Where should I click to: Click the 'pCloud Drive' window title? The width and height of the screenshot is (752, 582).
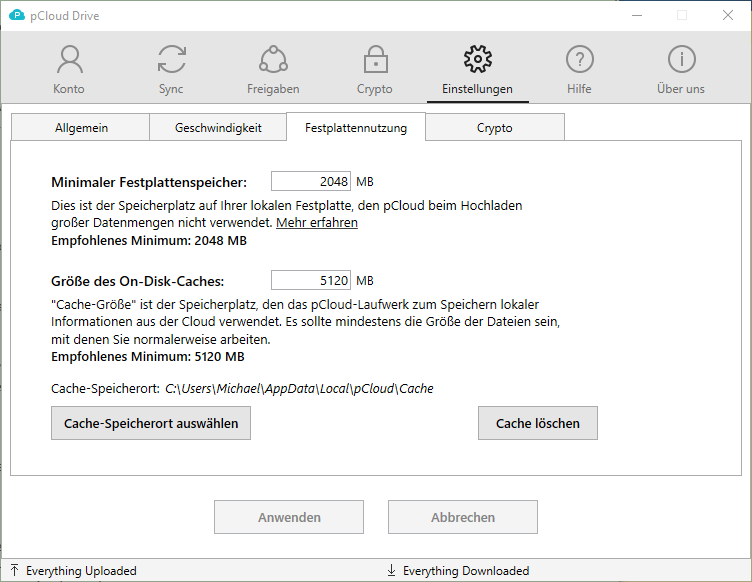click(65, 16)
